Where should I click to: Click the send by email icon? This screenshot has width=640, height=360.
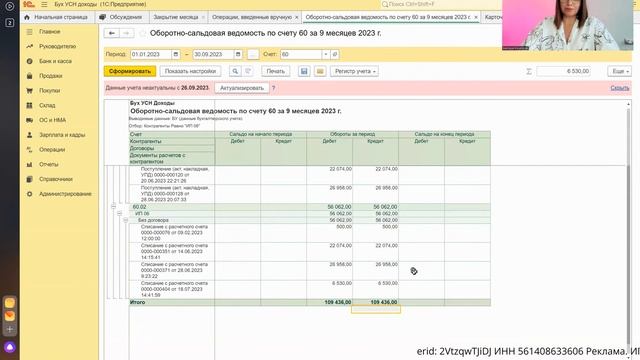pos(320,71)
